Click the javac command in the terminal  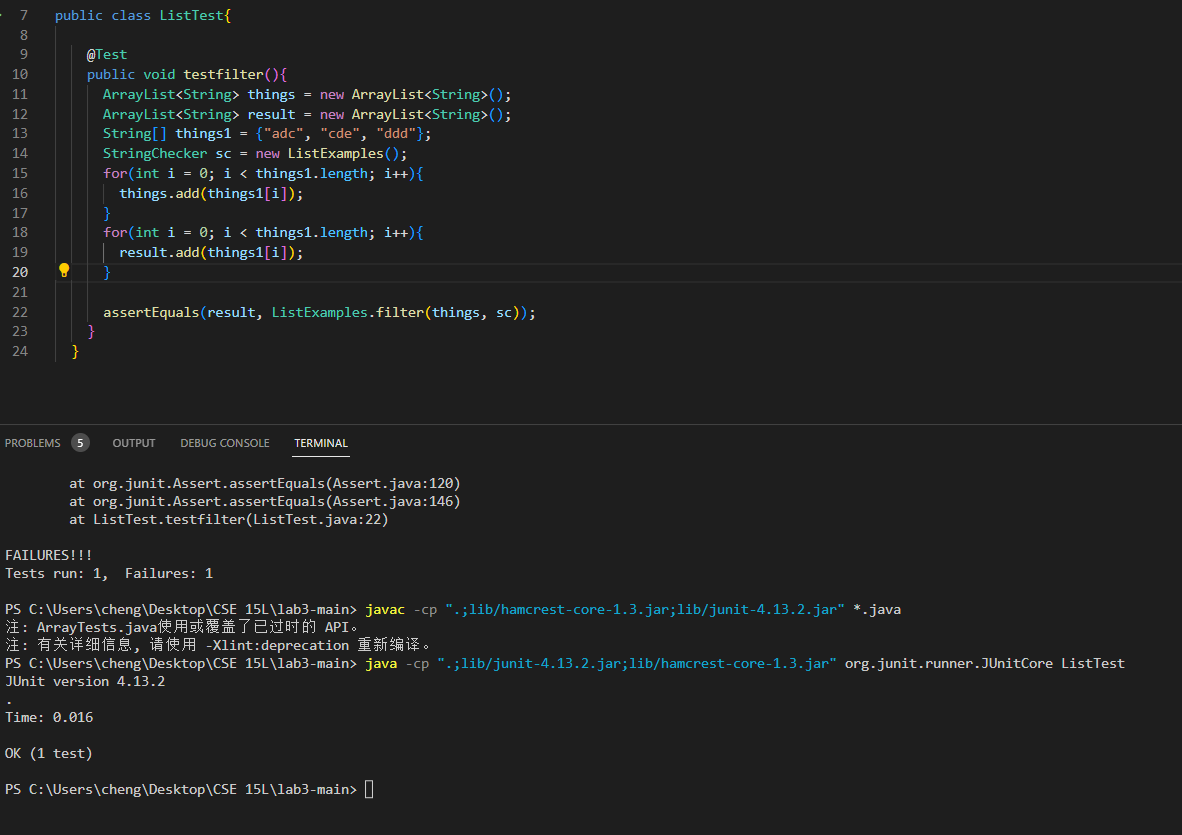tap(385, 610)
